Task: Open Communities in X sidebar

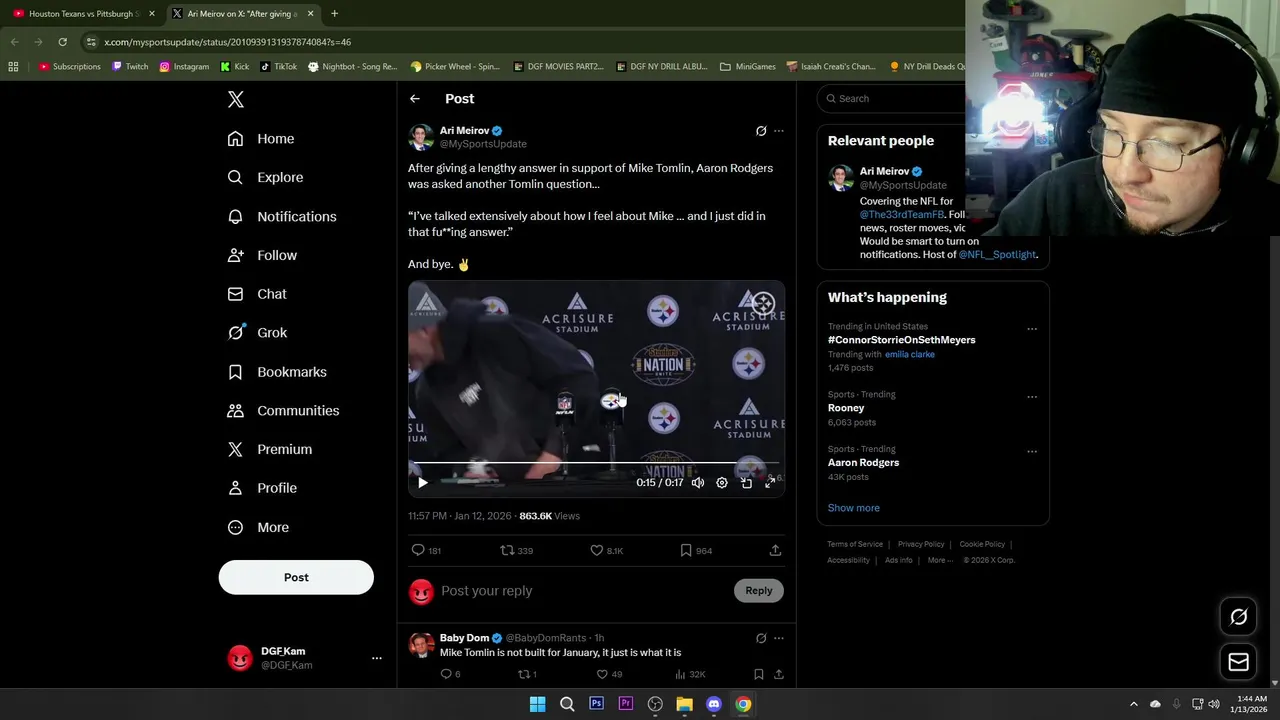Action: point(283,411)
